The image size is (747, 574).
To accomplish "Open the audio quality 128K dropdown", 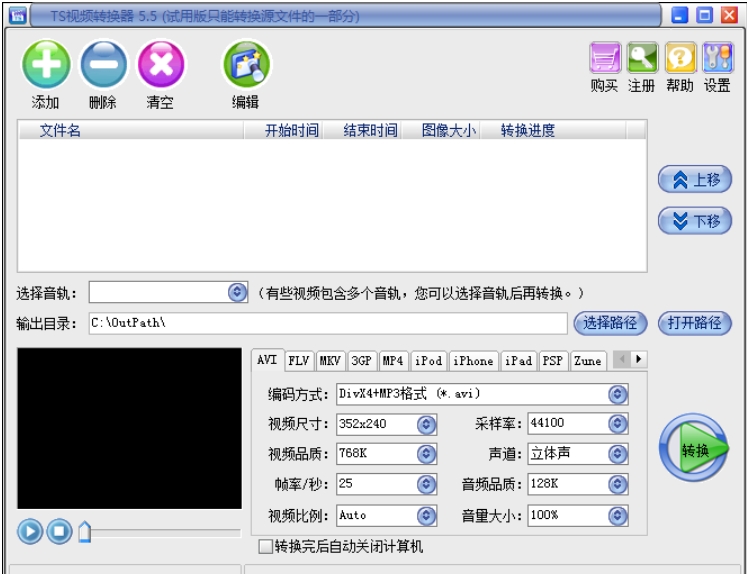I will (x=617, y=484).
